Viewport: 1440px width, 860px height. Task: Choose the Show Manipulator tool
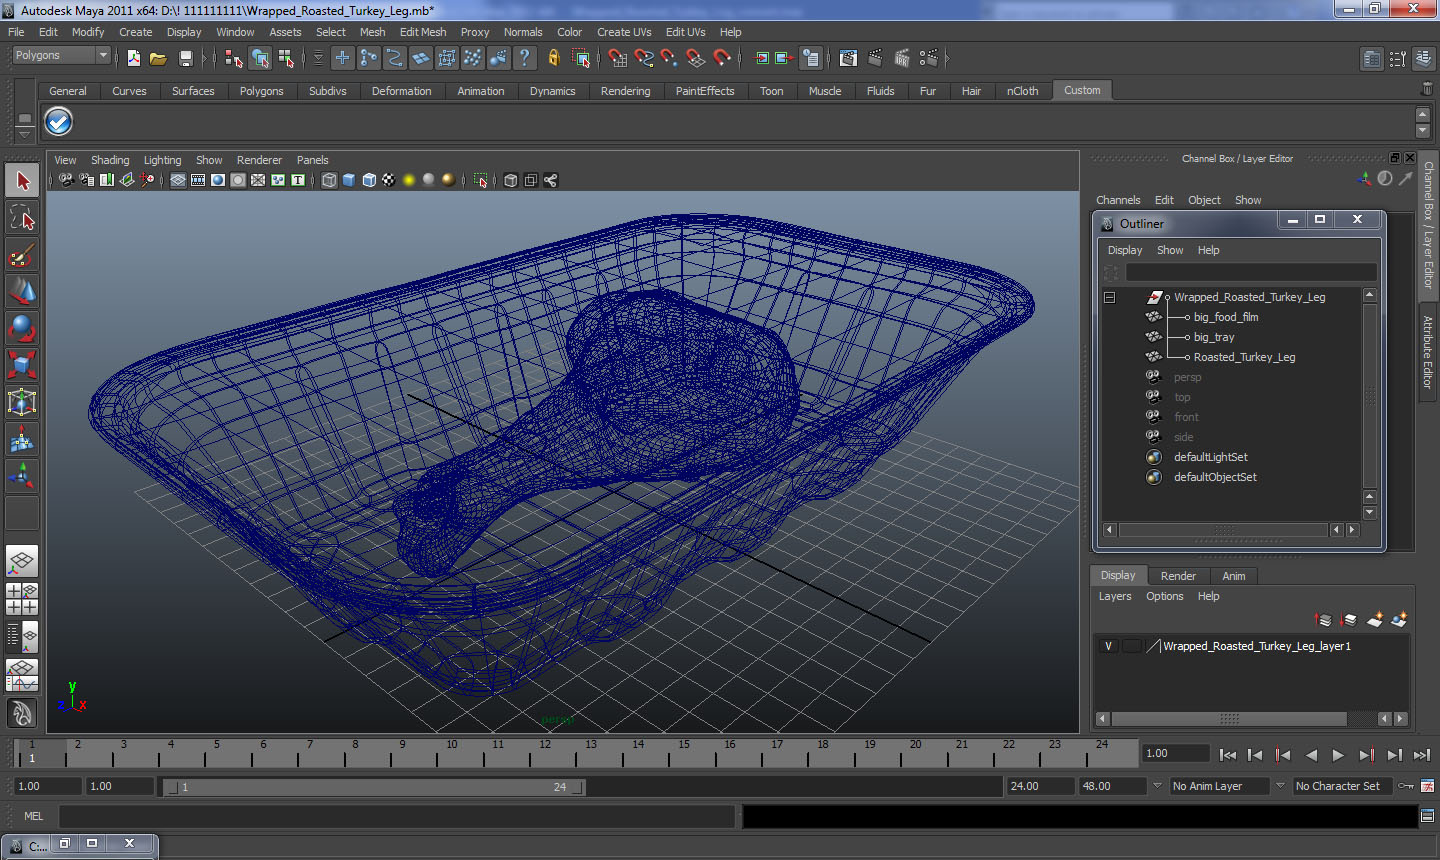tap(22, 476)
